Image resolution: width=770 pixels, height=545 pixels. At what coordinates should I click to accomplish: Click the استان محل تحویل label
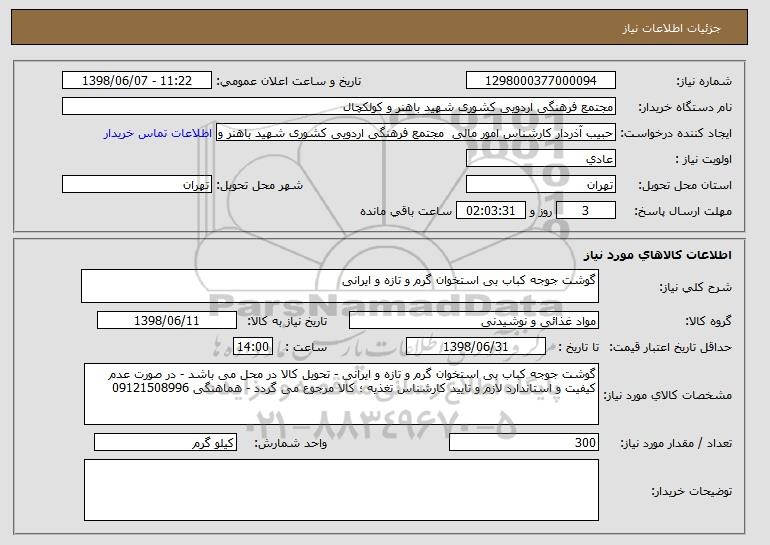tap(685, 185)
